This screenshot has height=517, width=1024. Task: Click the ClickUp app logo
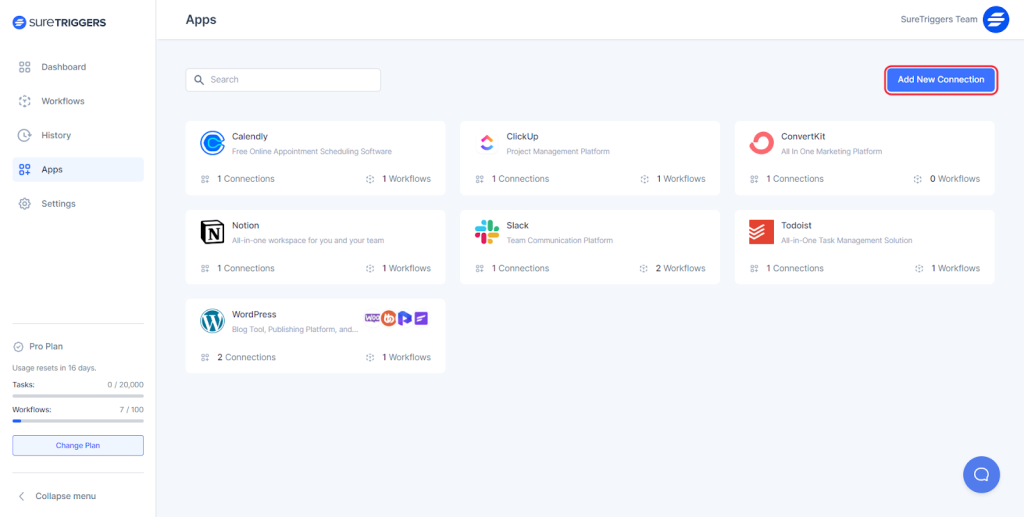click(487, 144)
